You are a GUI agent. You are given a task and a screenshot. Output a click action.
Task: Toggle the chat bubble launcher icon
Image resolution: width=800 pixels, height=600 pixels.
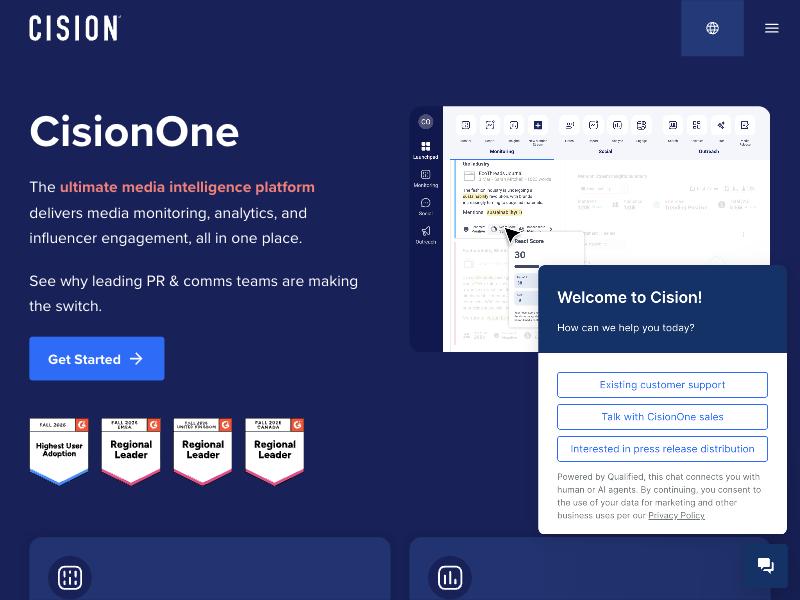(x=765, y=565)
